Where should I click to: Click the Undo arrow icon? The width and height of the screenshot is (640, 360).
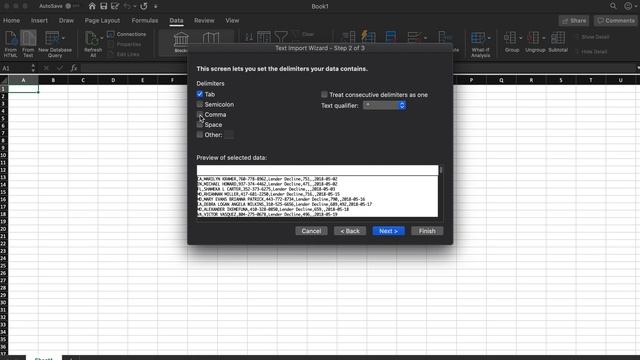pos(127,6)
